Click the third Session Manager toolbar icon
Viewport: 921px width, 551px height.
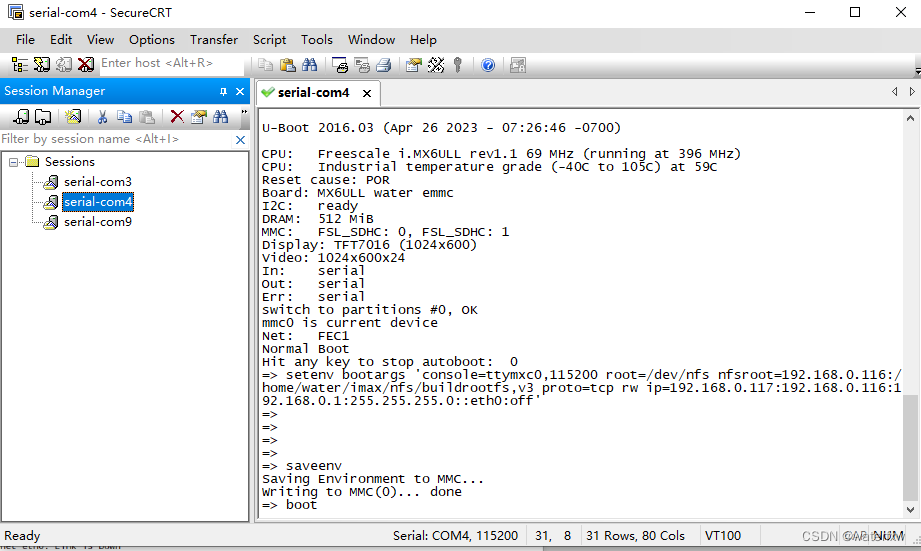(x=73, y=117)
